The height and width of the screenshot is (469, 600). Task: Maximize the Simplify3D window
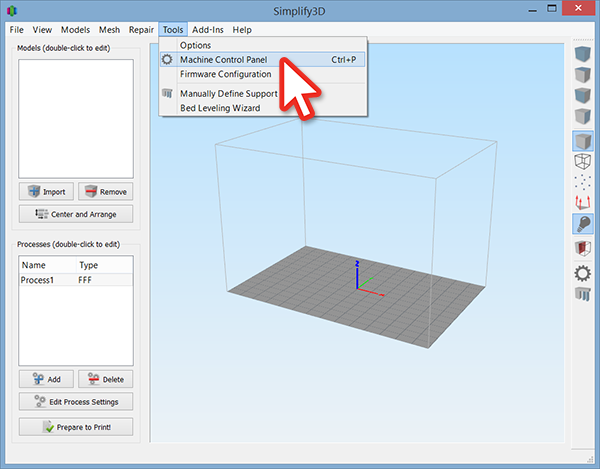tap(551, 9)
